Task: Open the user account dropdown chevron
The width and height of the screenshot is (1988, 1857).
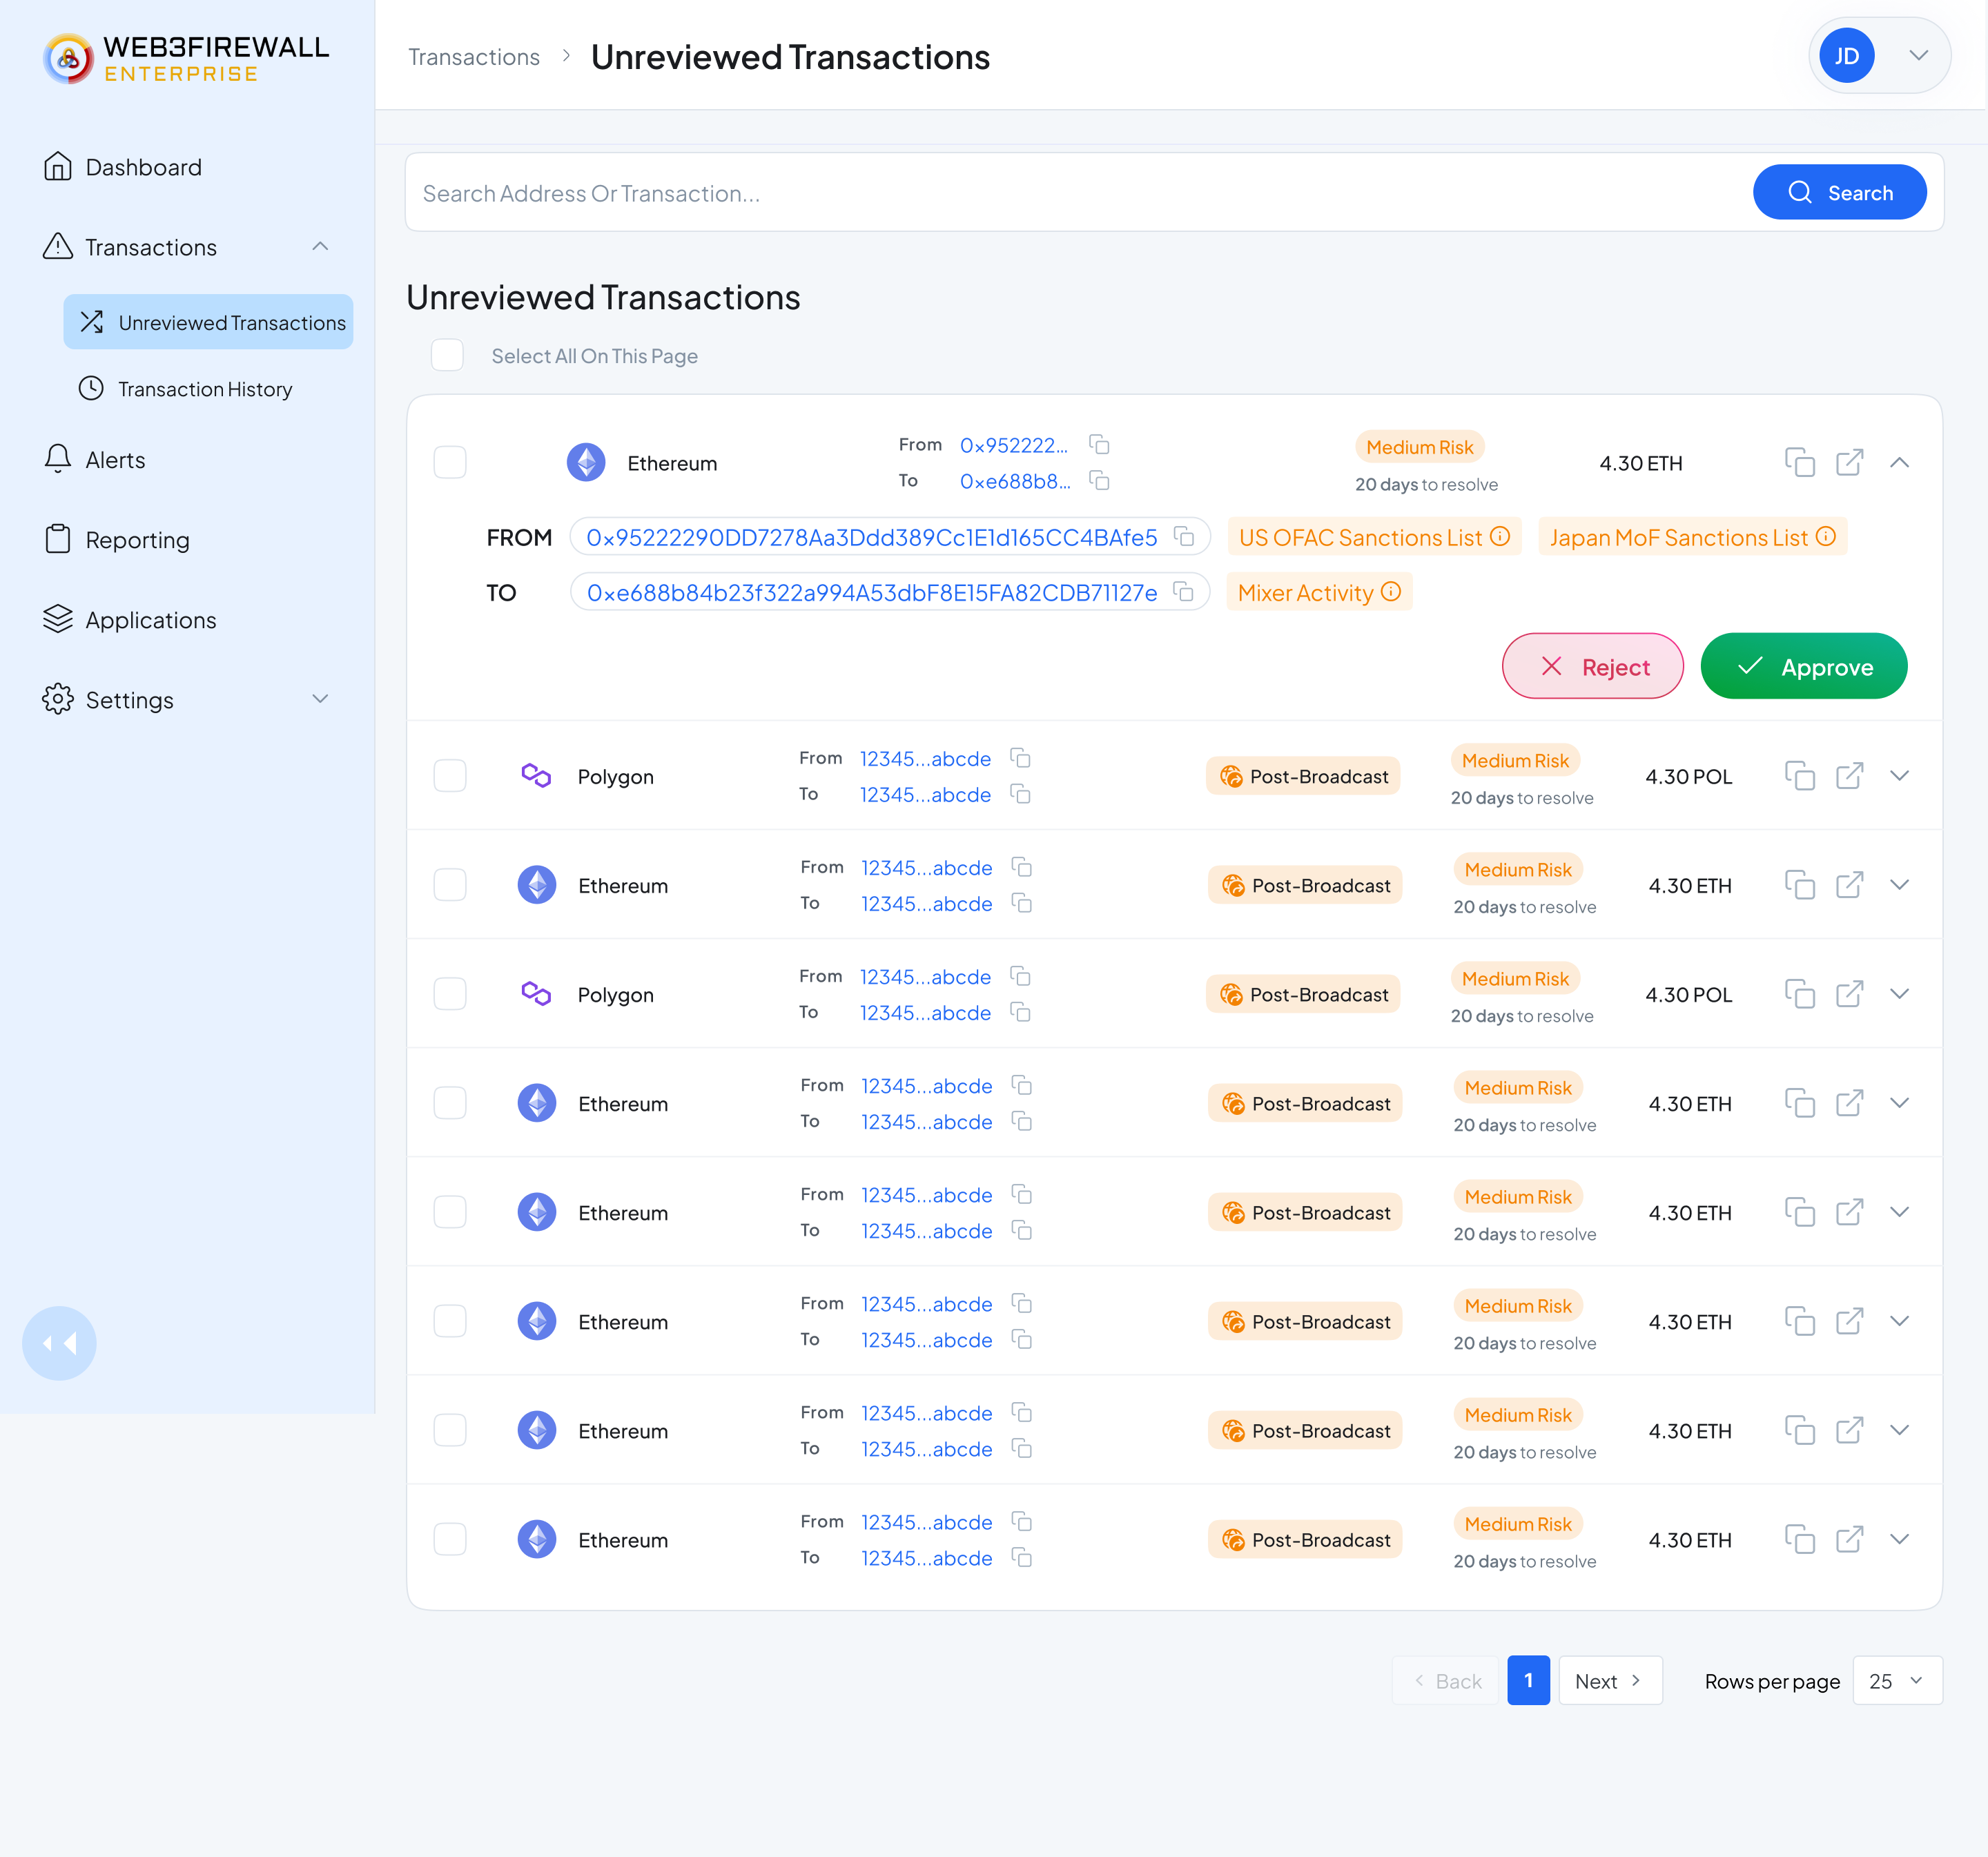Action: pos(1918,56)
